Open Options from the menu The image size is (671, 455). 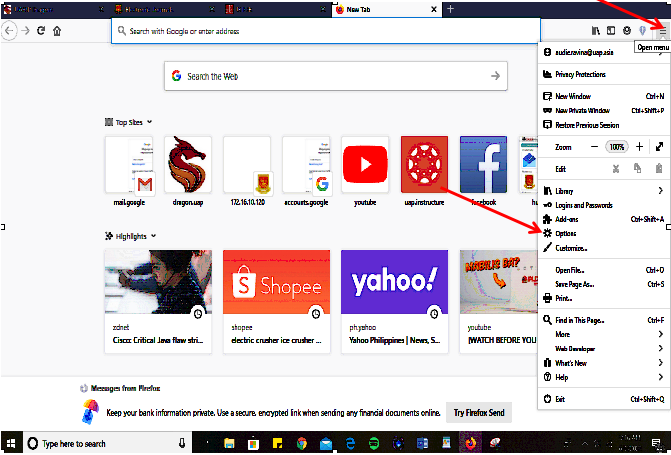click(604, 233)
